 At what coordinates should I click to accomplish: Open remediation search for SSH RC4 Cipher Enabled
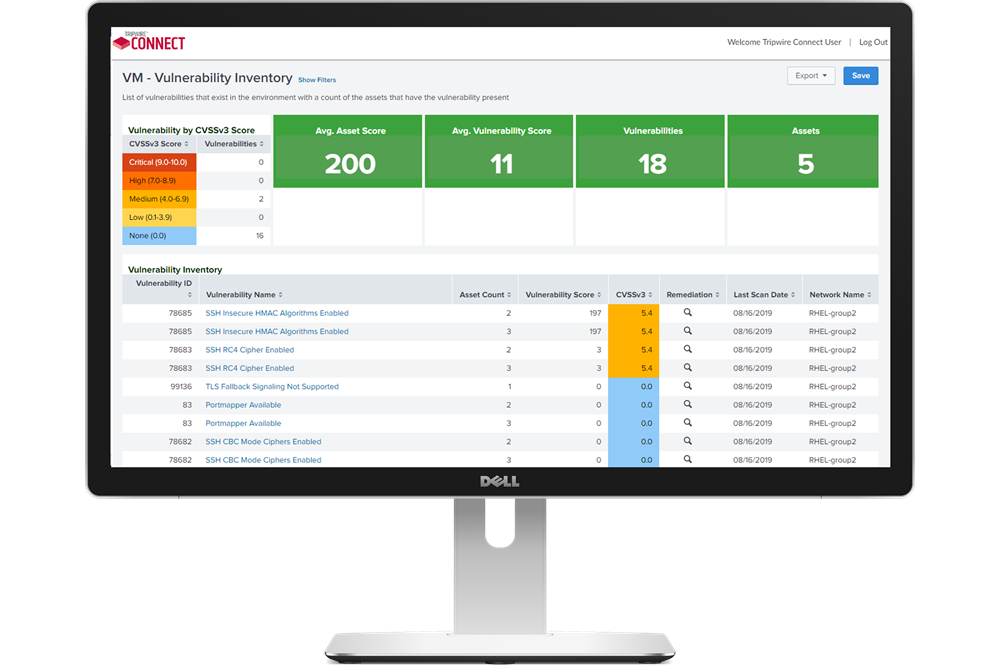(x=686, y=349)
